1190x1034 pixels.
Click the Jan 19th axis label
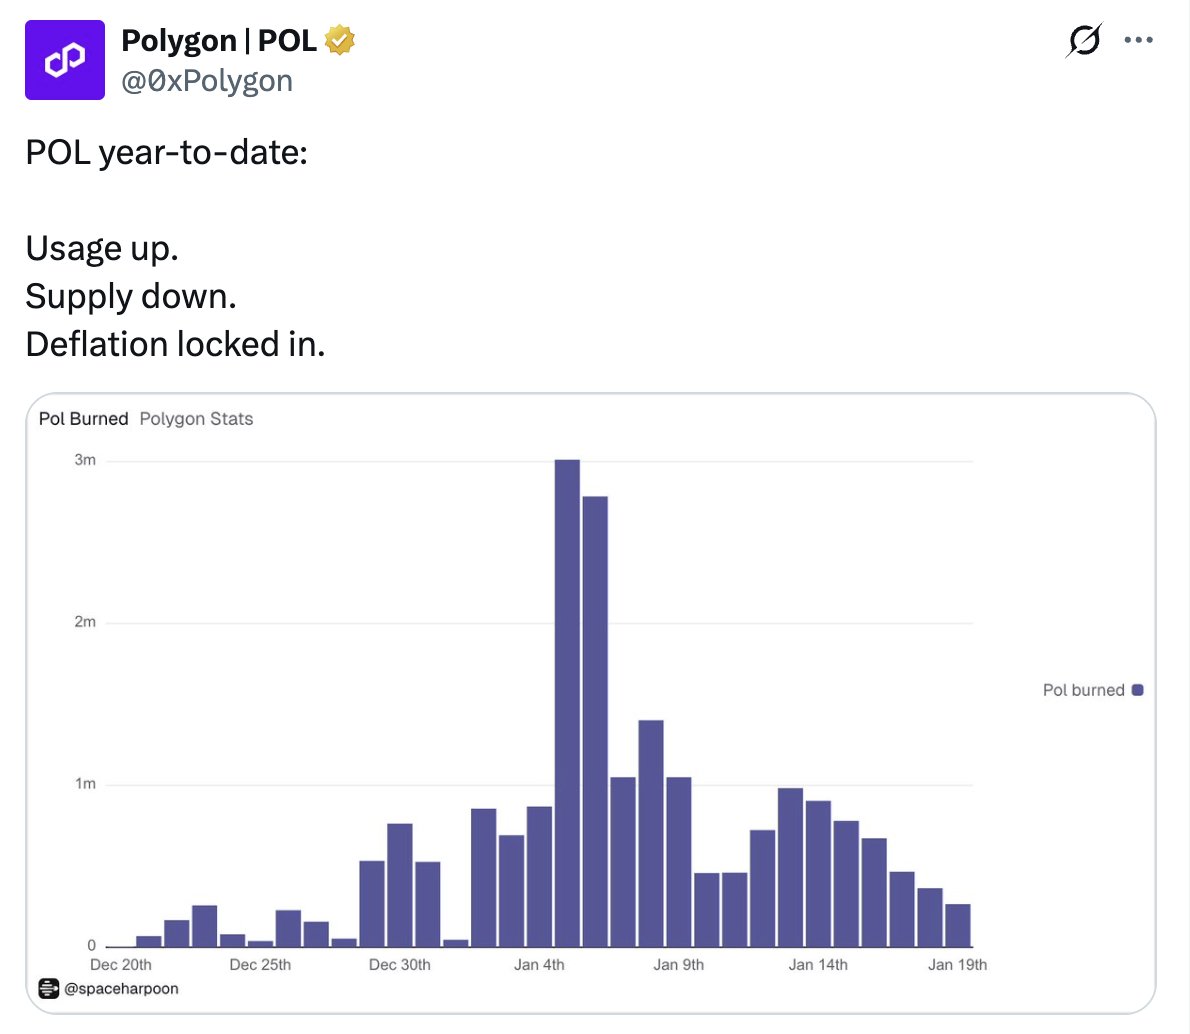pos(957,965)
